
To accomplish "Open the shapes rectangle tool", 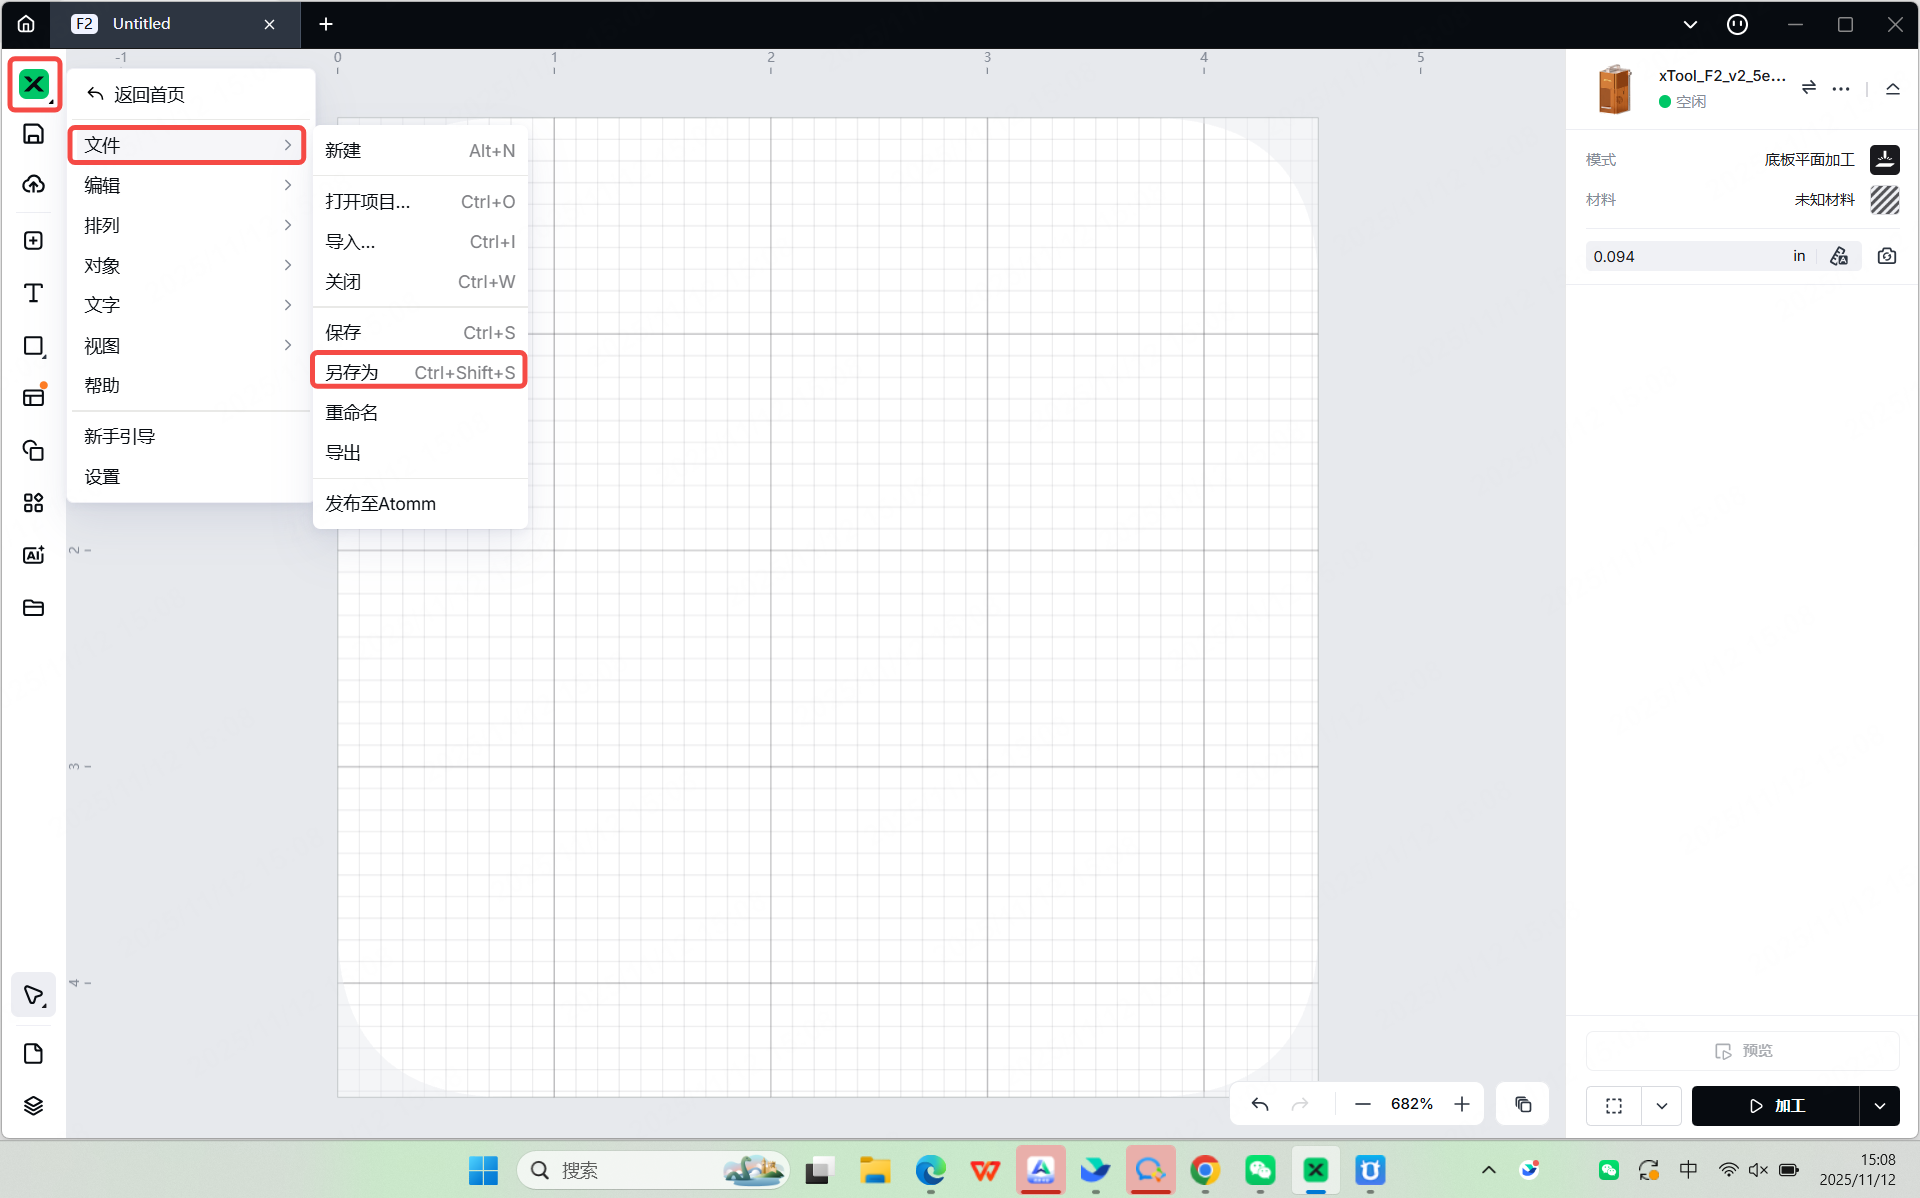I will click(x=33, y=346).
